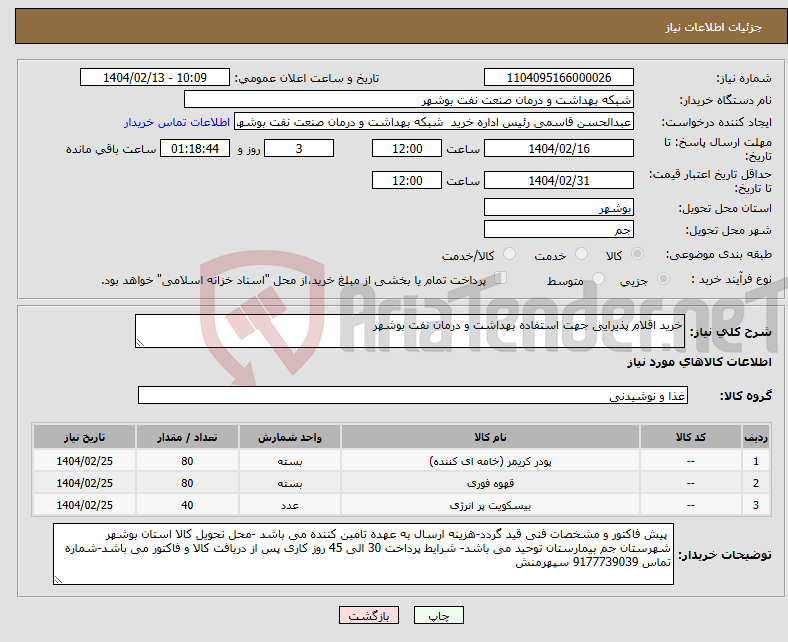Click the ردیف column header
This screenshot has height=642, width=788.
coord(756,437)
